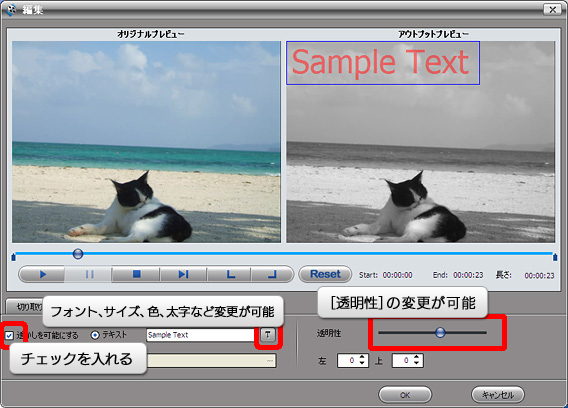Open font settings T button
This screenshot has width=568, height=408.
coord(268,334)
